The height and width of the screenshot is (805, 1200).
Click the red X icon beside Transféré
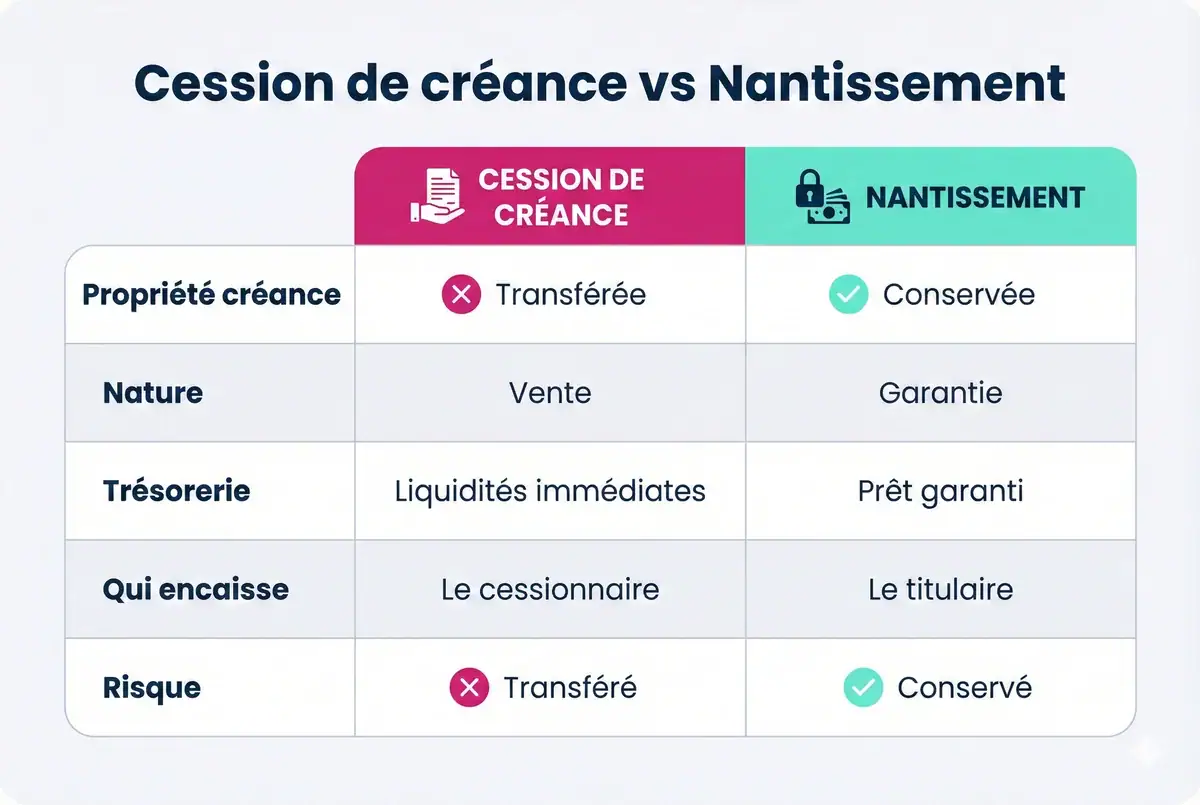469,688
